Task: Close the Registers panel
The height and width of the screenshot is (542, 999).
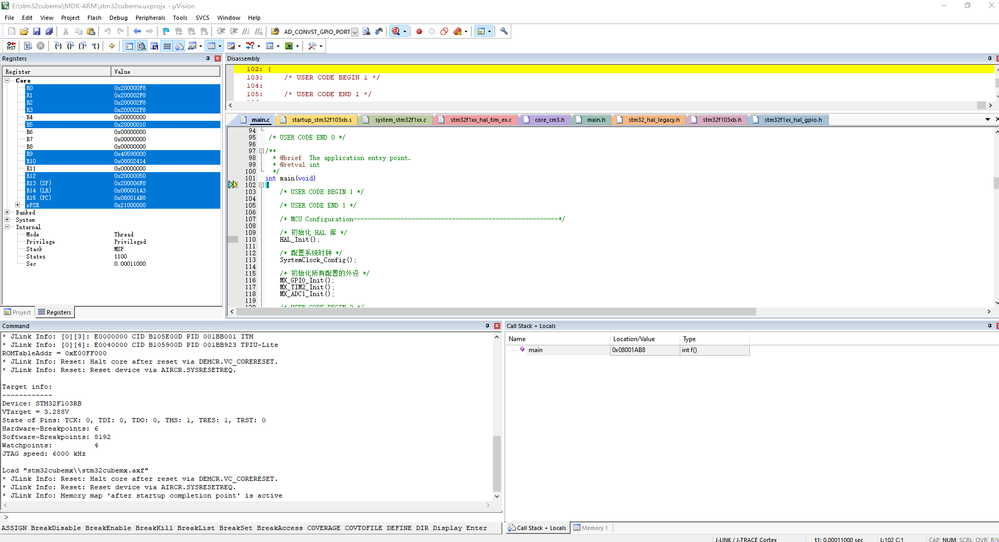Action: click(217, 59)
